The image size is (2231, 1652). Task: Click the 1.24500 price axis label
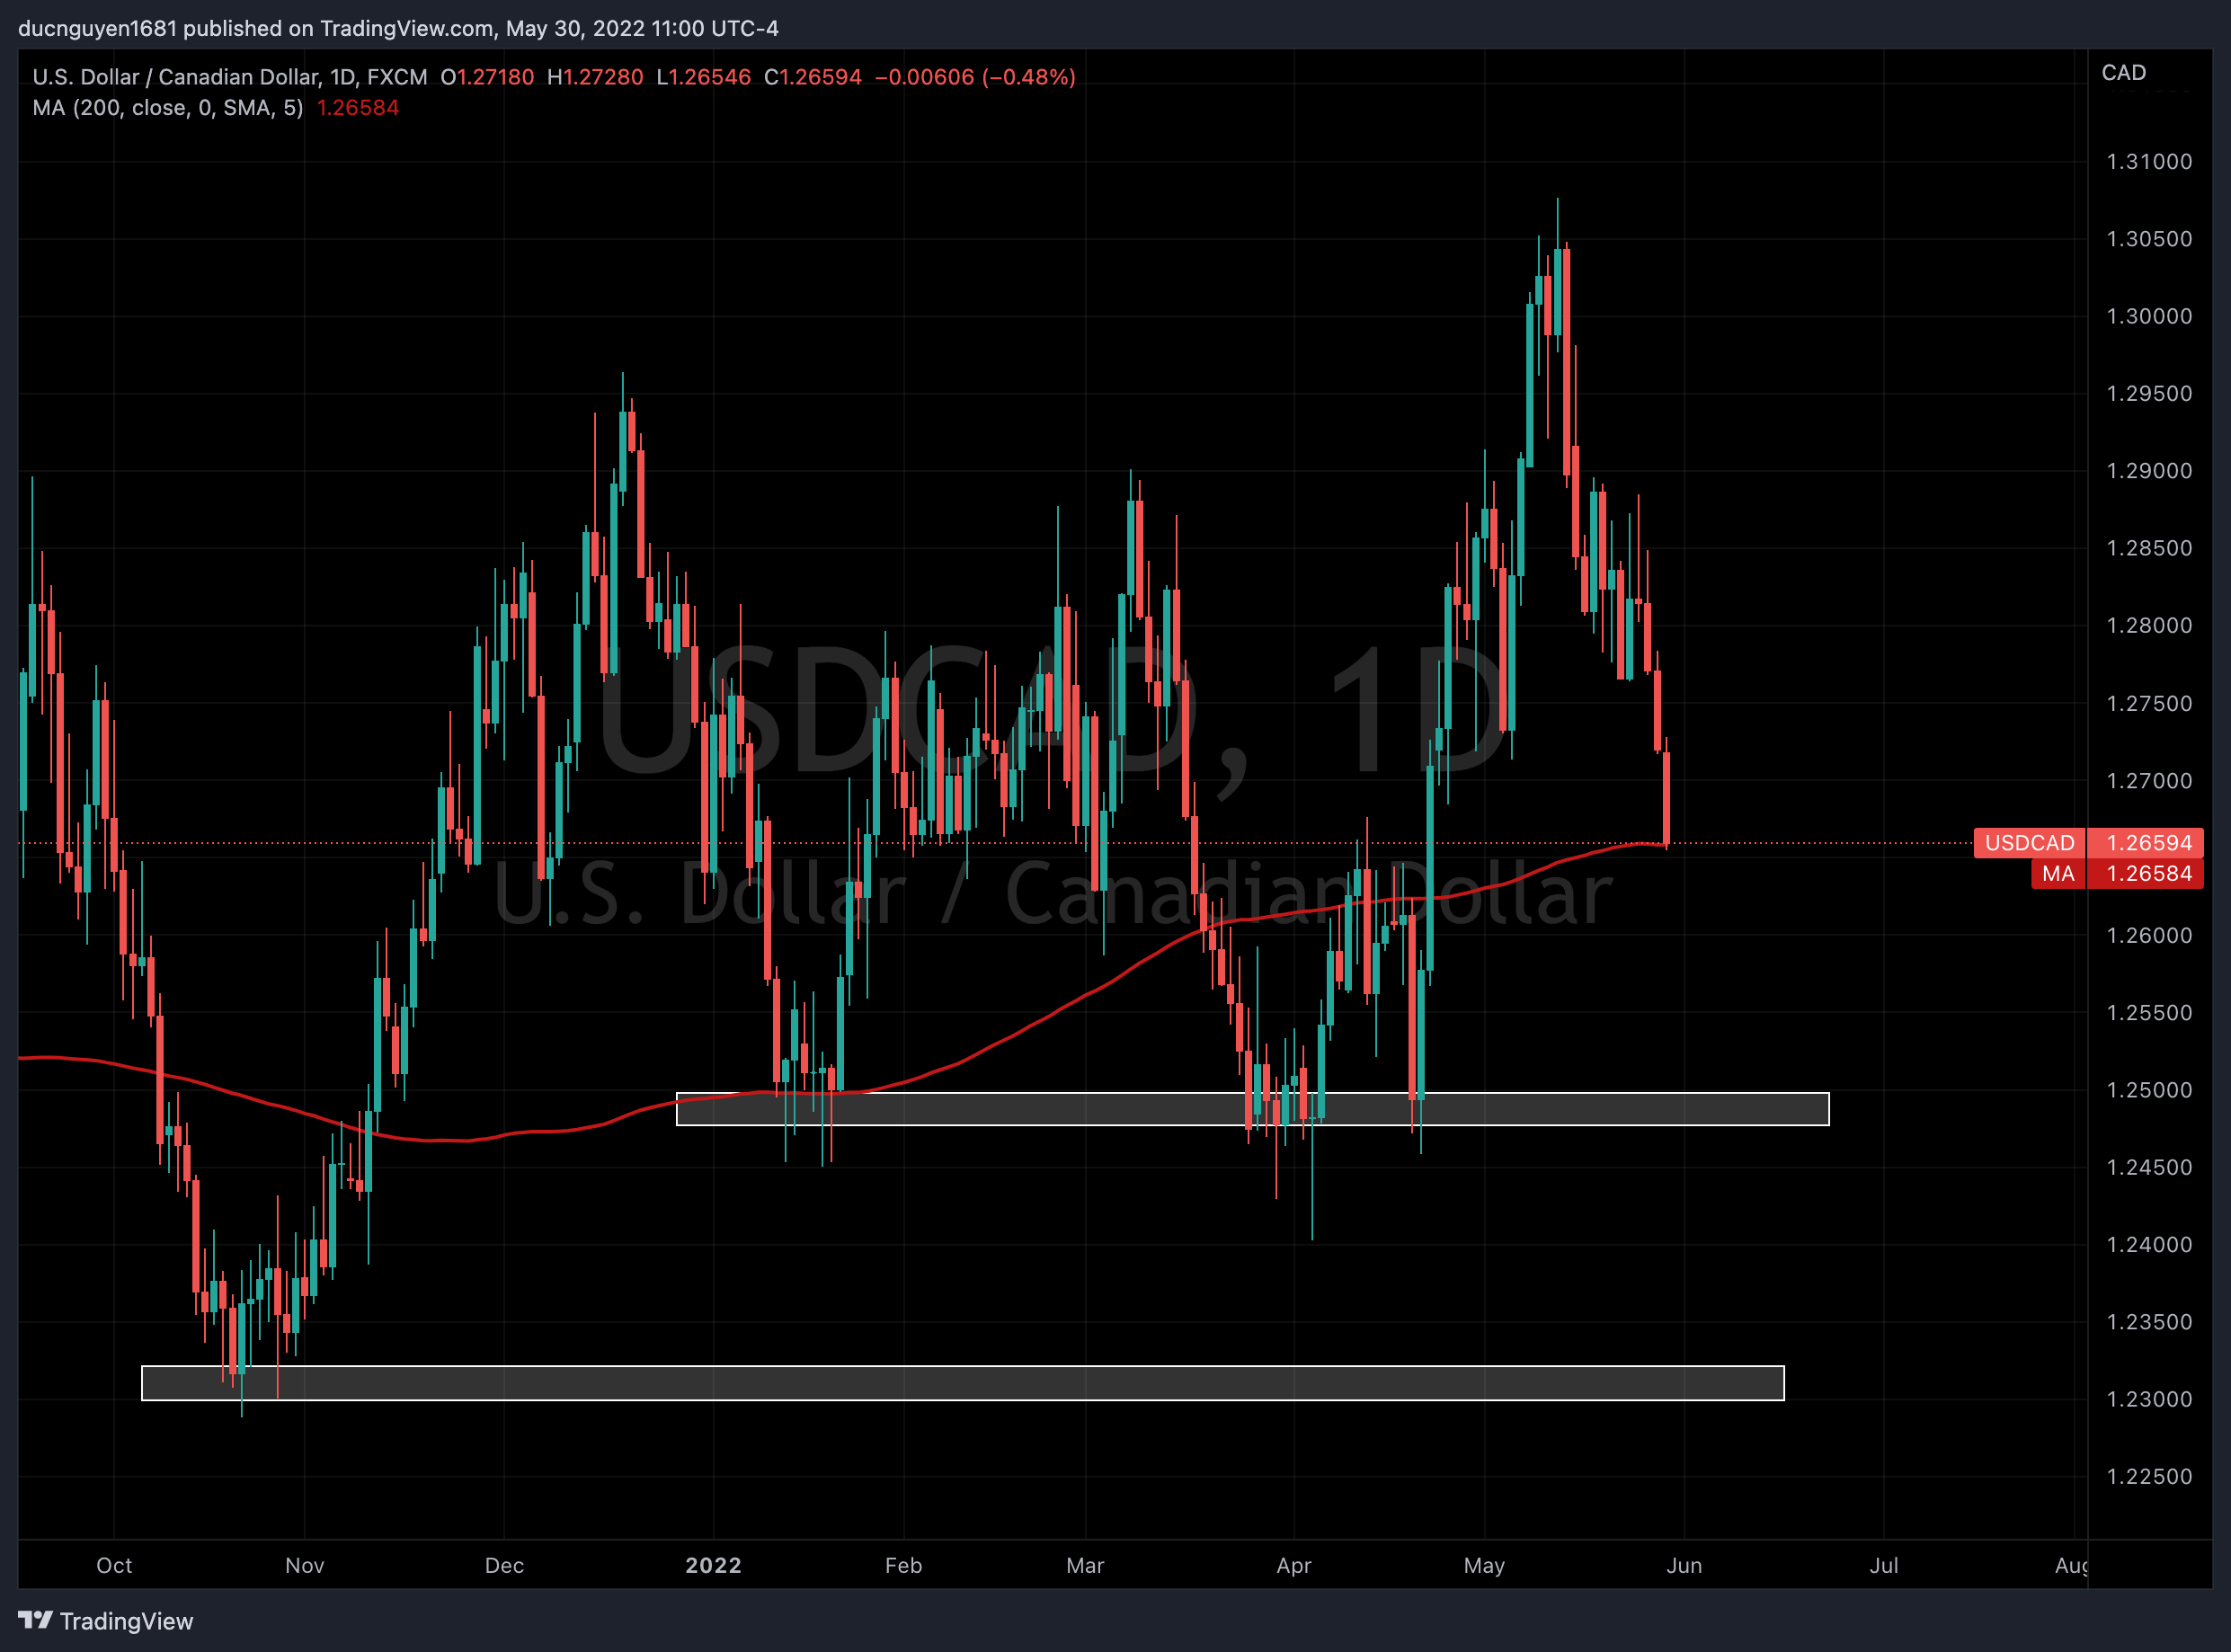(2149, 1167)
